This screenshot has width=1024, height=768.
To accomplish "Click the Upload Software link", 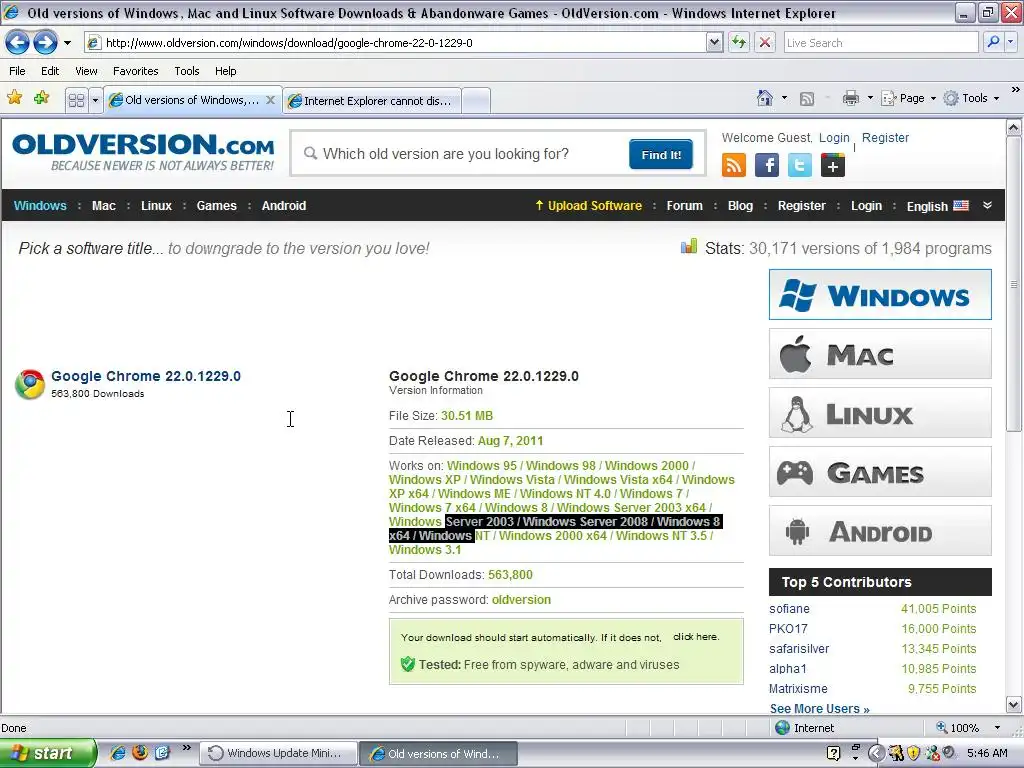I will click(x=588, y=206).
